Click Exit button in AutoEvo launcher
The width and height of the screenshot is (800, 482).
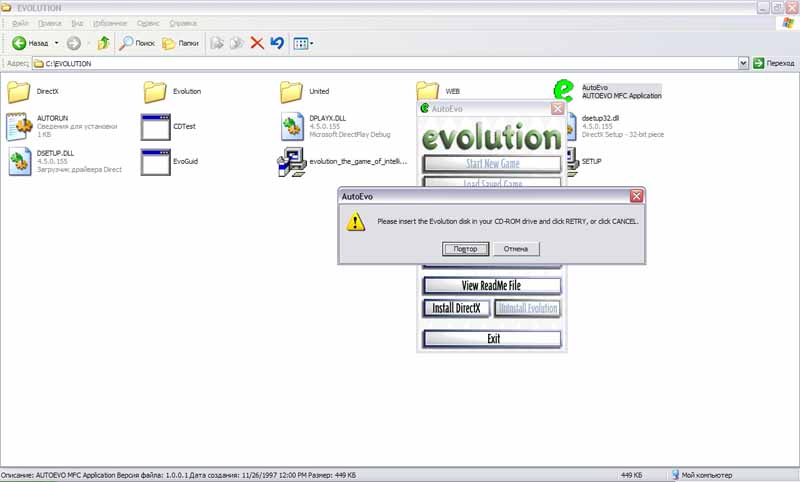(x=492, y=339)
